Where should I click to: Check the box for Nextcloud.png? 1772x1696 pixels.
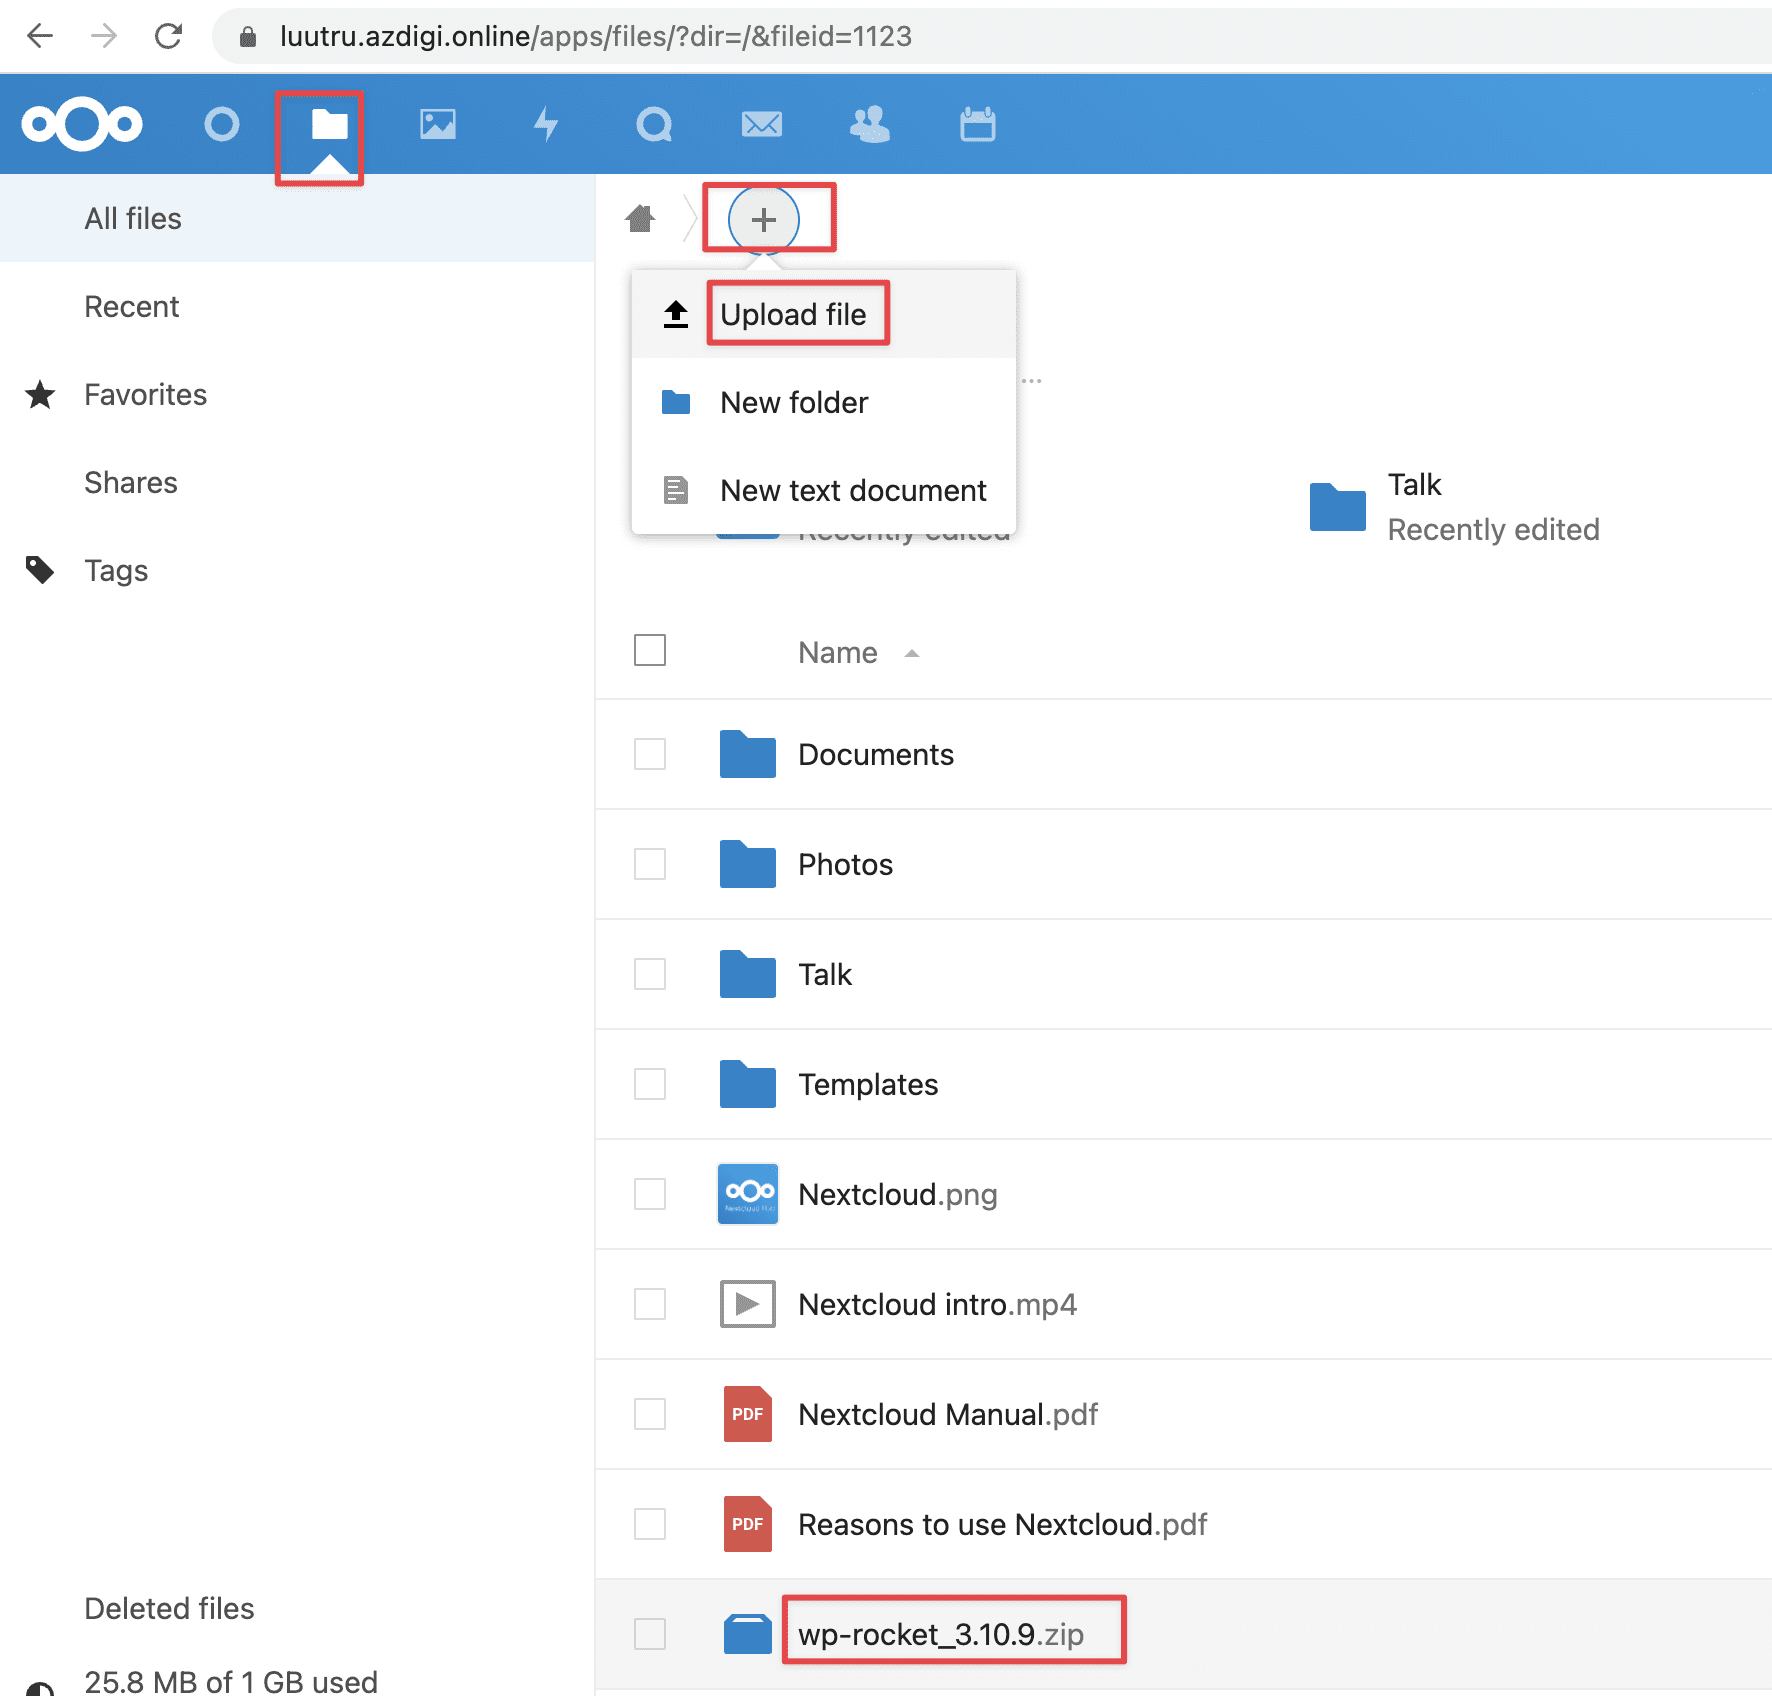[x=650, y=1194]
